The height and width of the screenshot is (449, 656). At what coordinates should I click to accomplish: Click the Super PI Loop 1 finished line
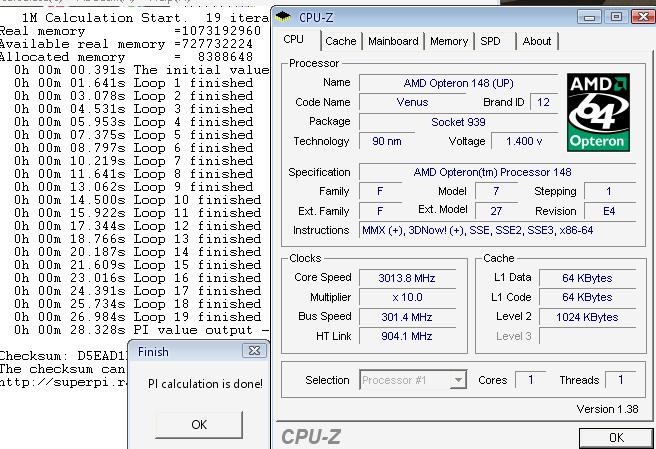click(133, 83)
